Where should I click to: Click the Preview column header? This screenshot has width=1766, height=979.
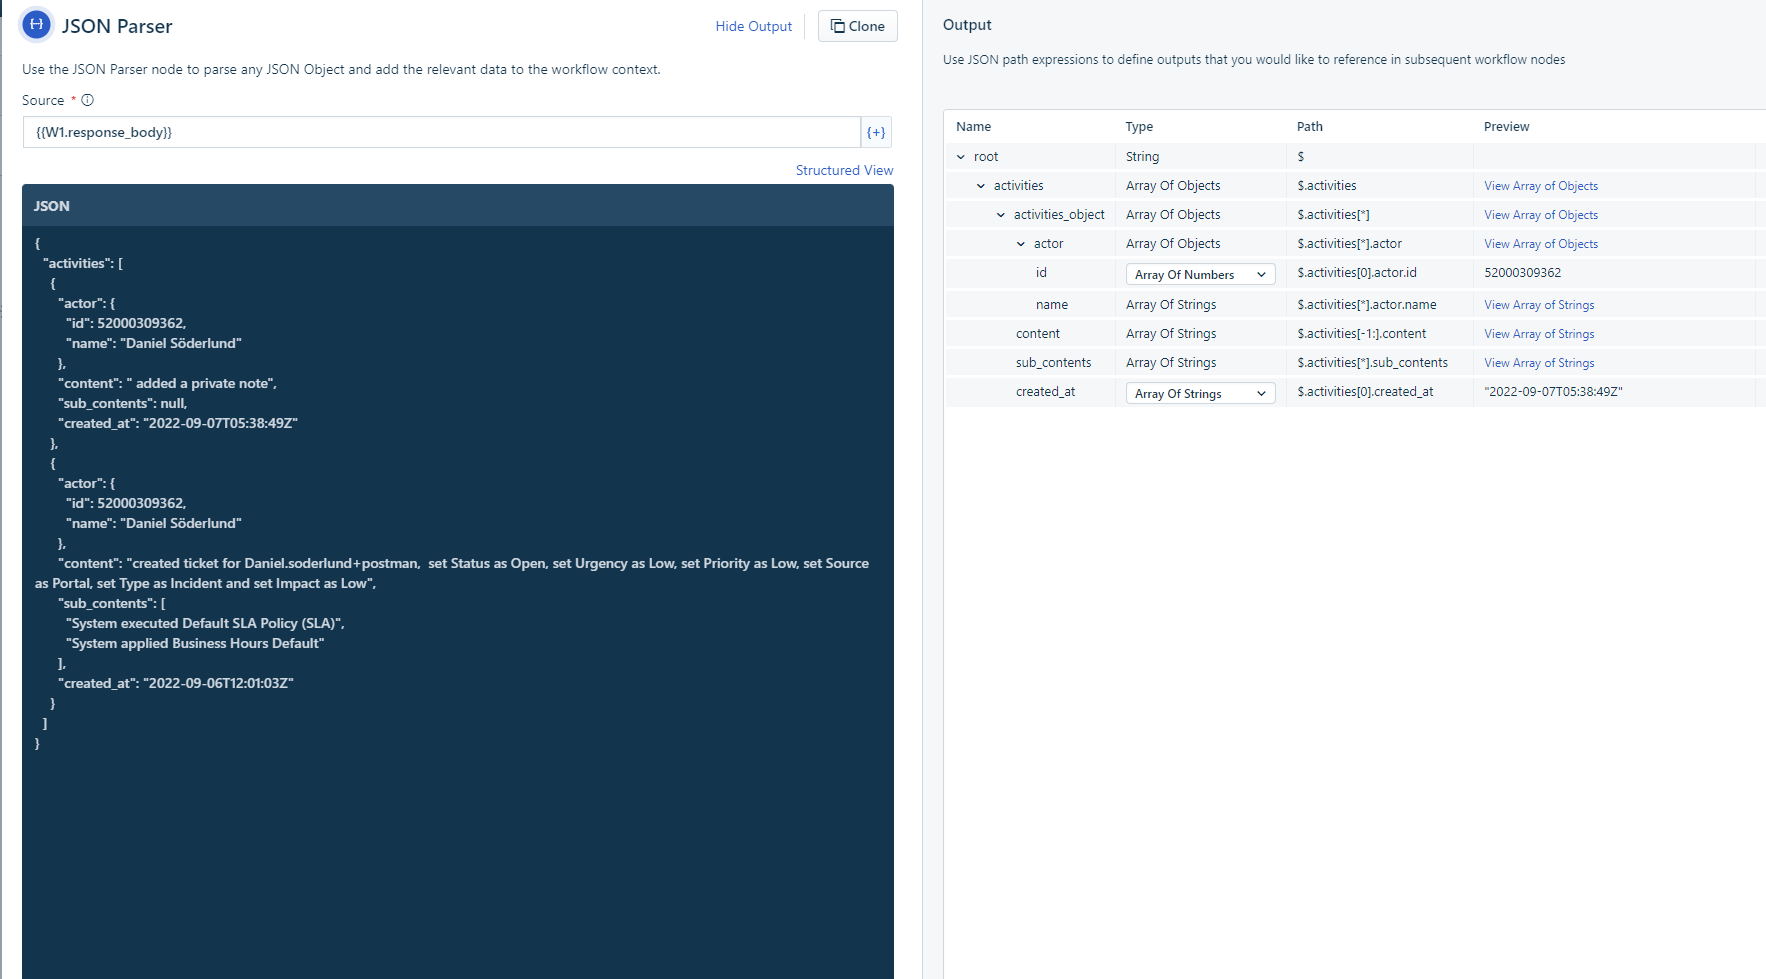pyautogui.click(x=1506, y=126)
